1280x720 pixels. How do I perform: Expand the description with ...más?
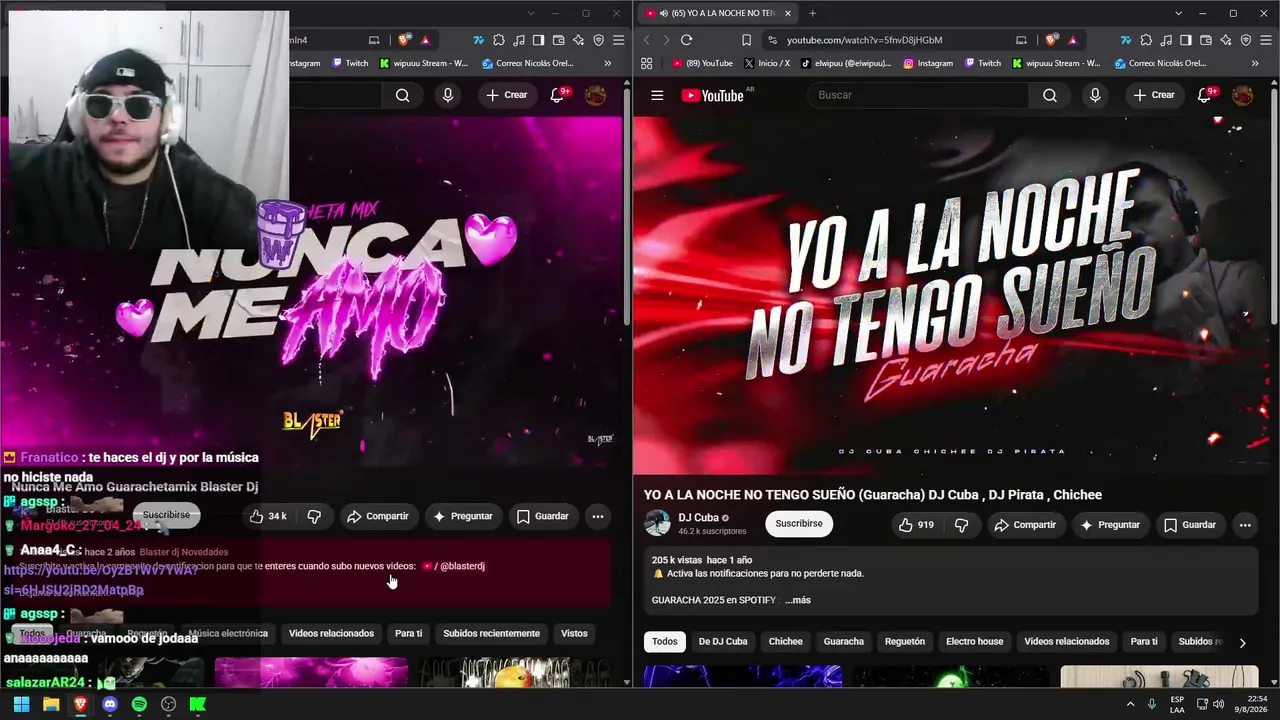798,600
